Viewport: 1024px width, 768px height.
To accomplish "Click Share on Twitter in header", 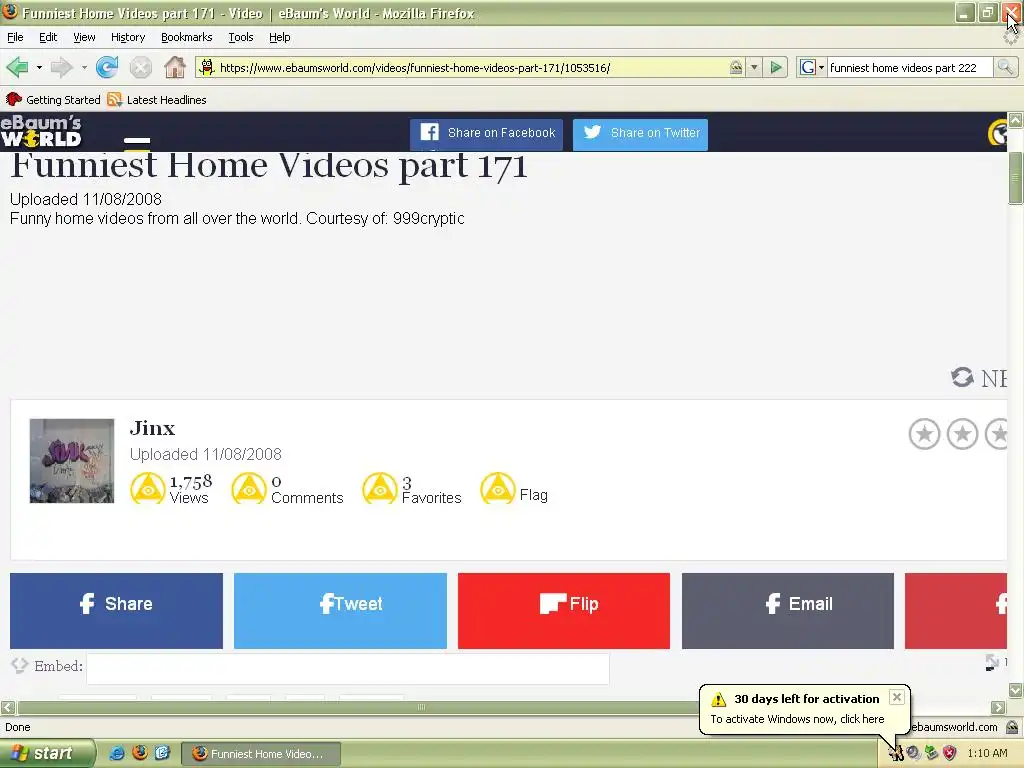I will pyautogui.click(x=640, y=134).
